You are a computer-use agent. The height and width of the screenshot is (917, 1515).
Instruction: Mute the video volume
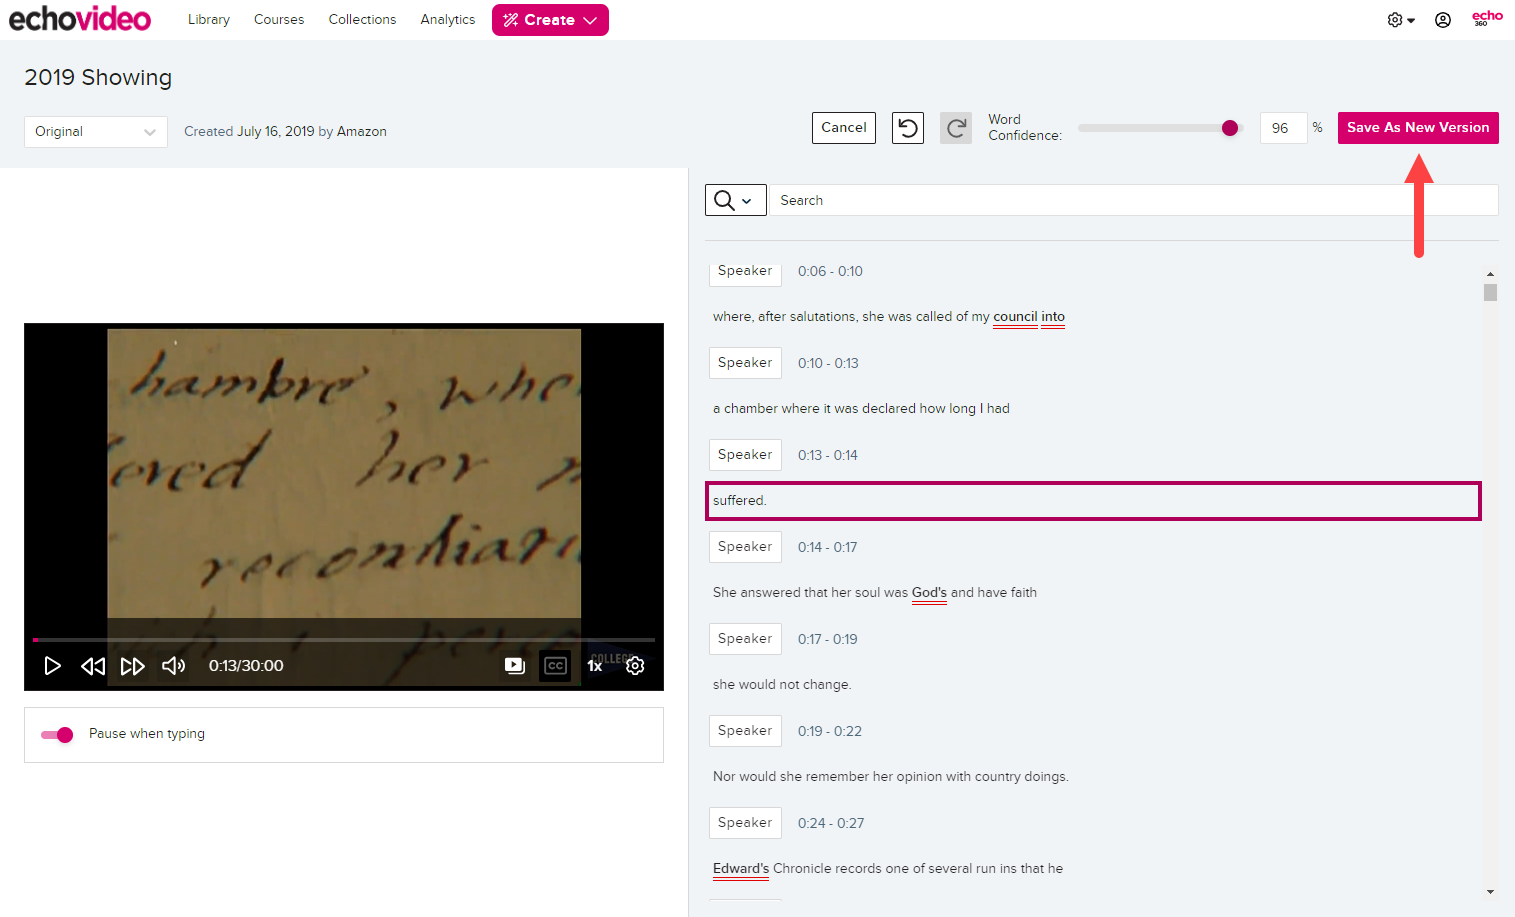173,665
